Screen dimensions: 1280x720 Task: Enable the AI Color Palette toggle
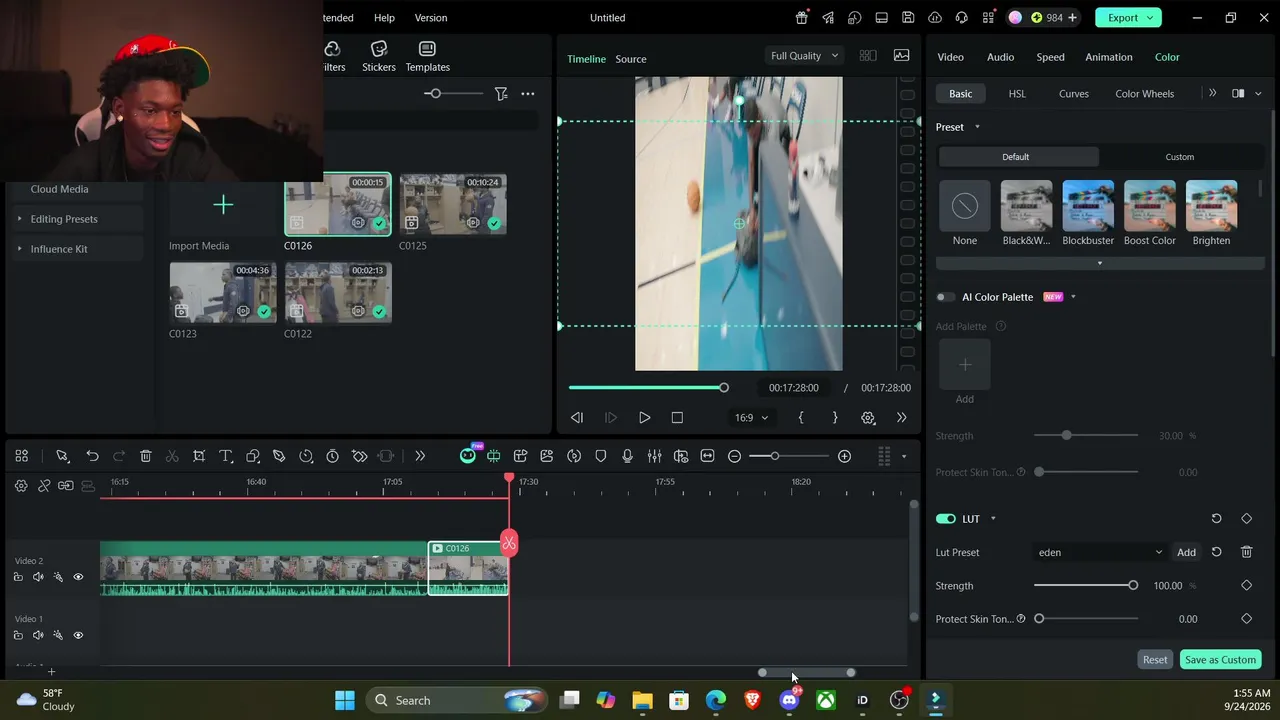point(946,297)
